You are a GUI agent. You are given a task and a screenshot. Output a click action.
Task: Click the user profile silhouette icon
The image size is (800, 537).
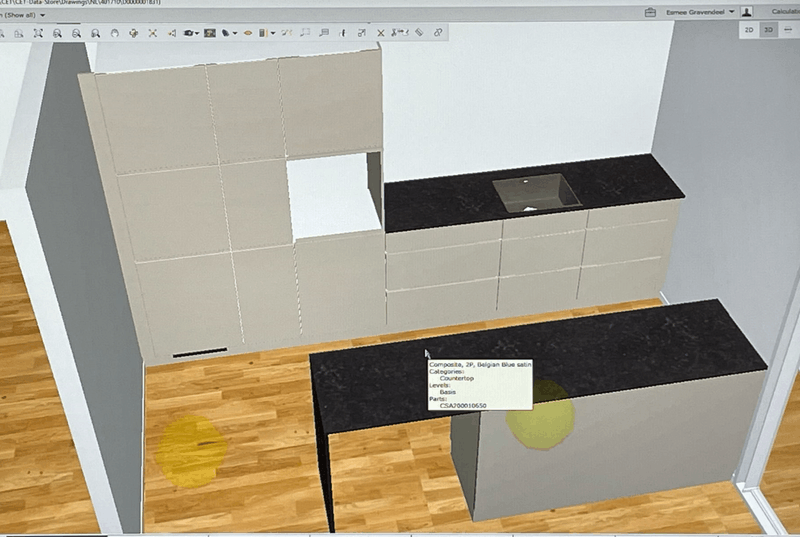point(746,12)
